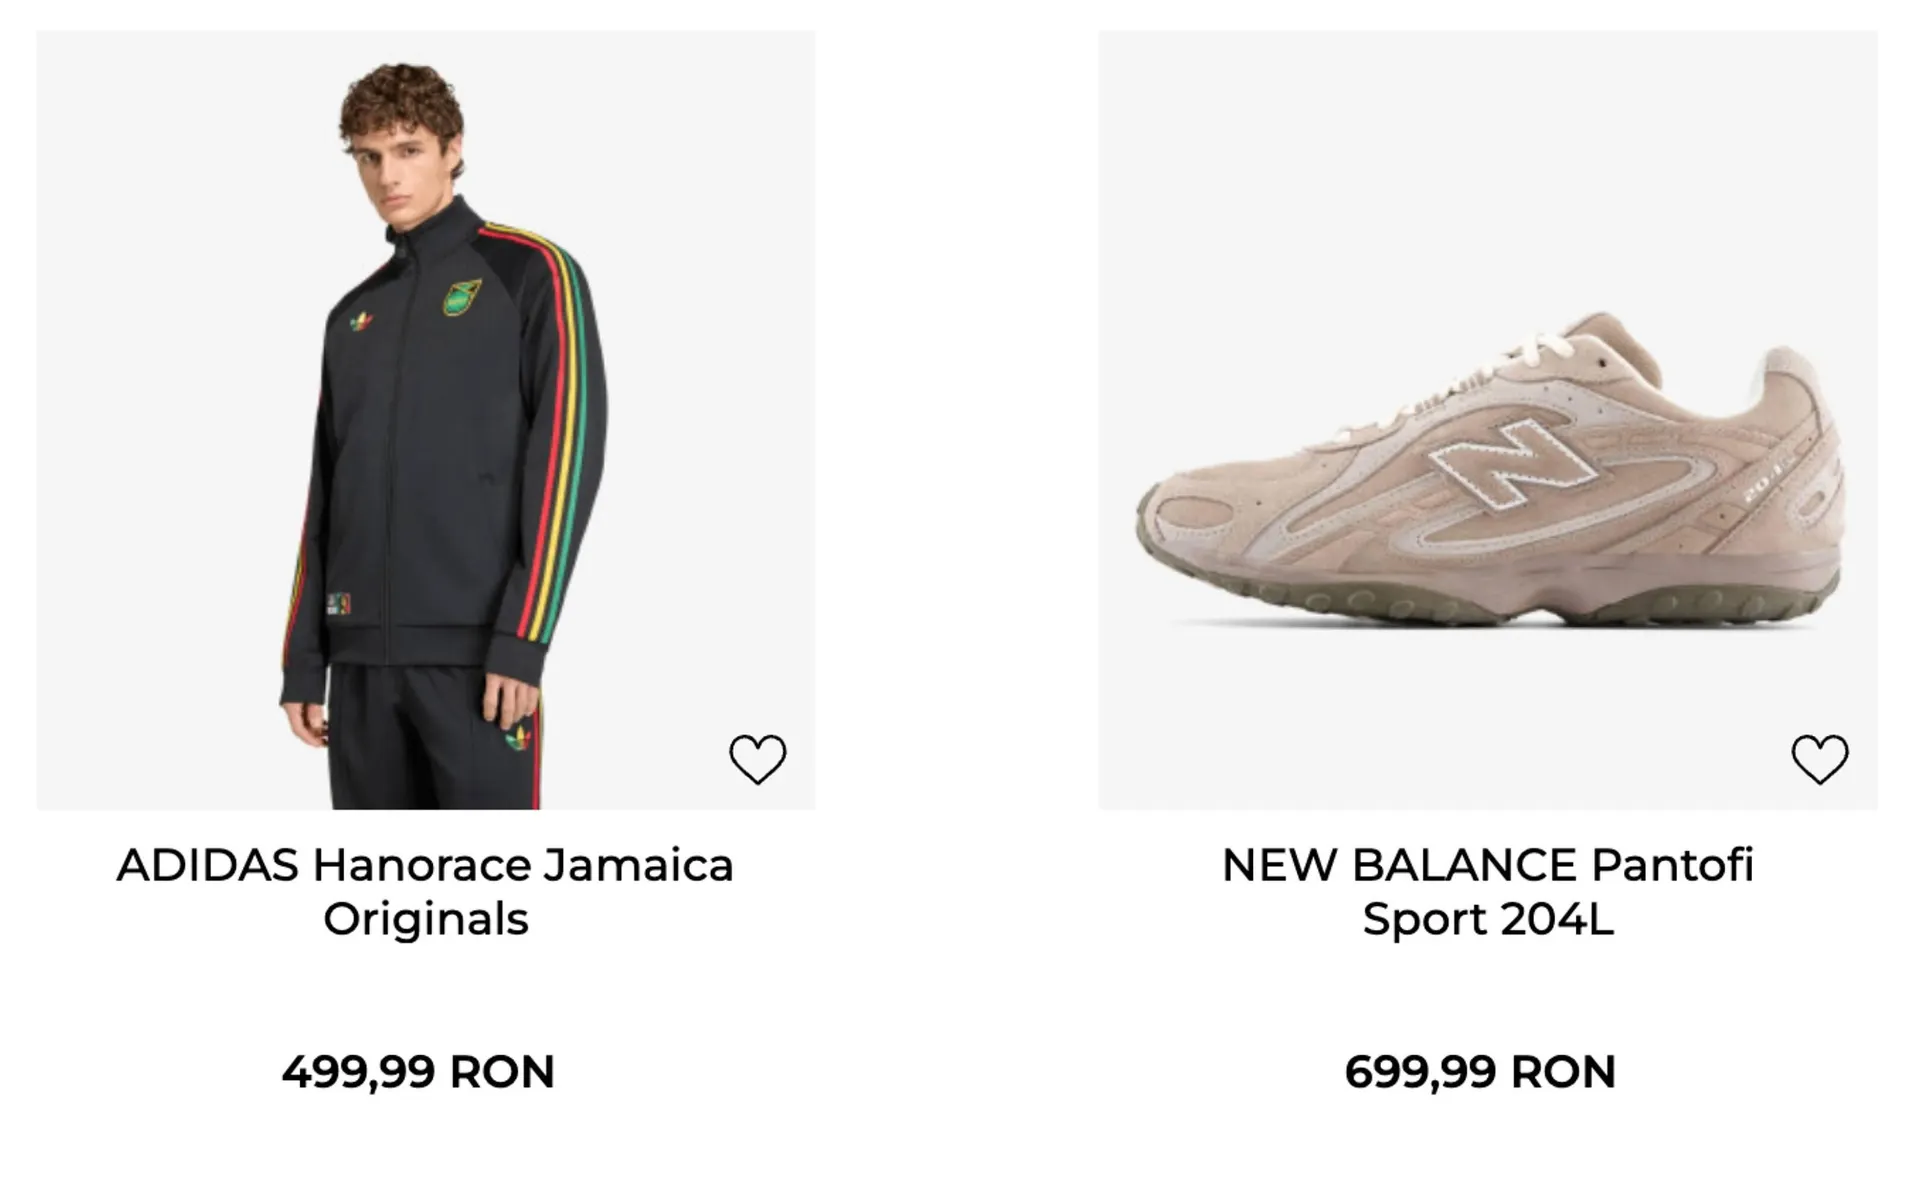1920x1187 pixels.
Task: Click Sport 204L text in shoe title
Action: [1487, 918]
